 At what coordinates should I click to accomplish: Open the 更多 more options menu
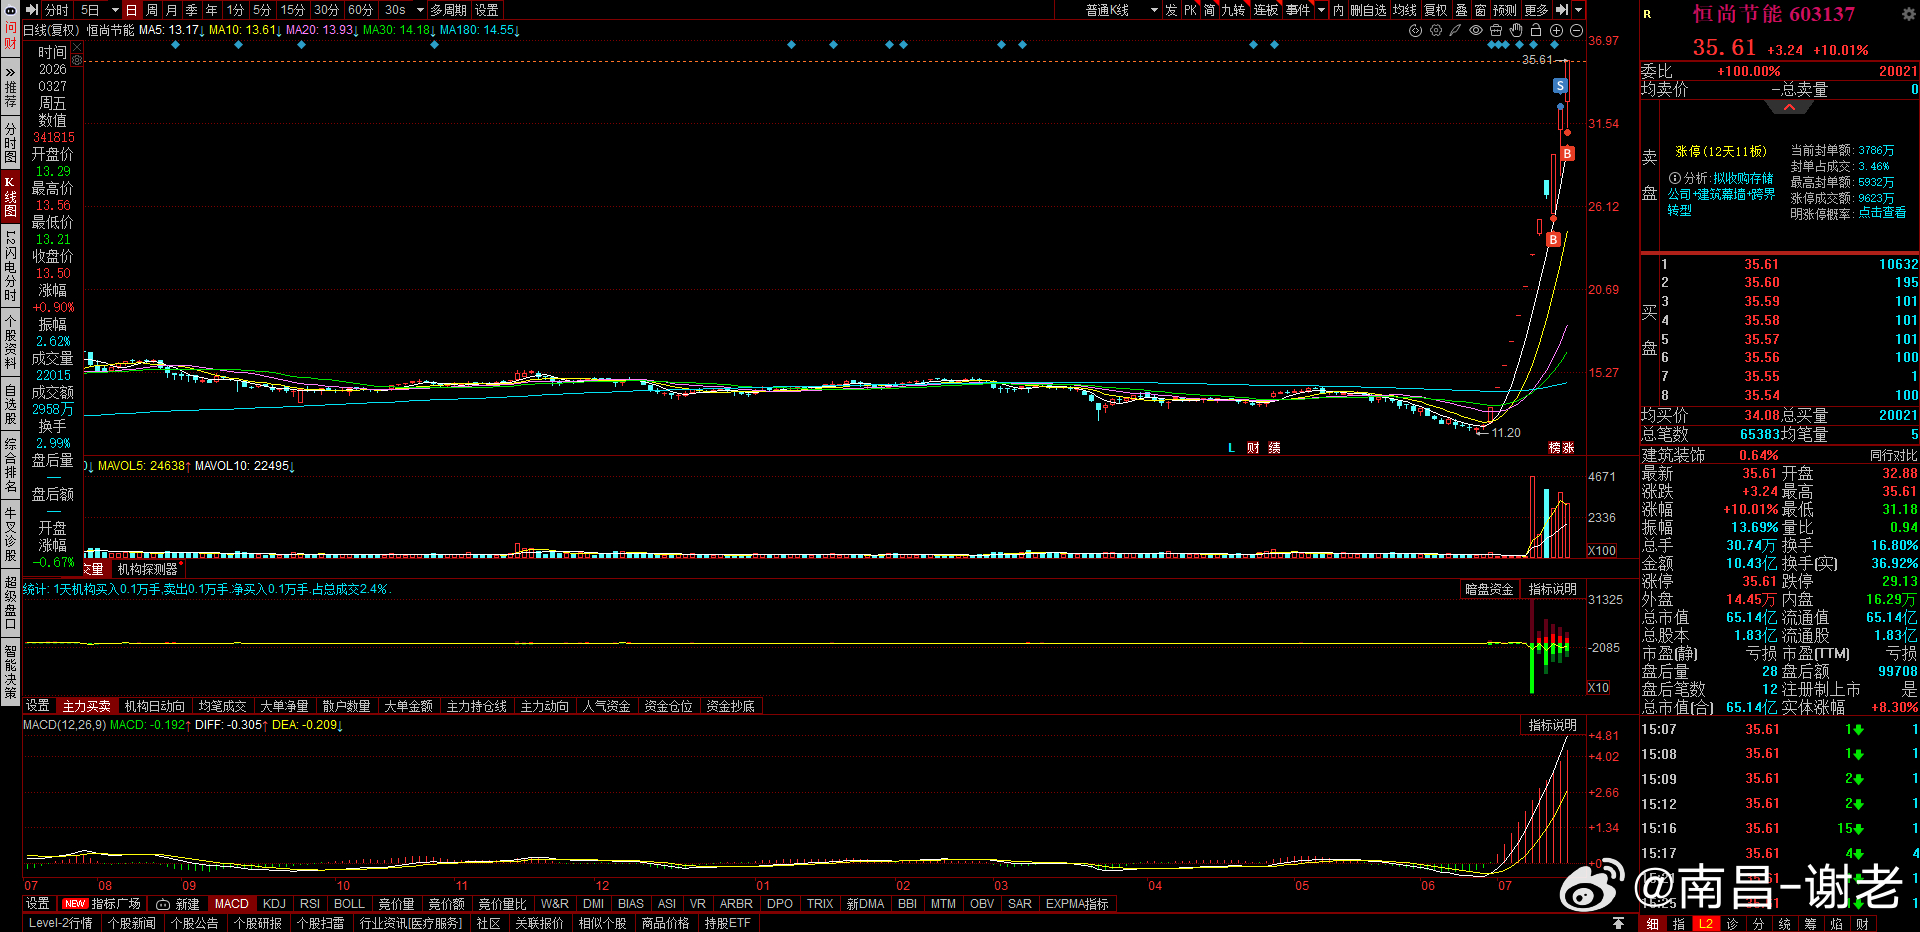tap(1537, 10)
